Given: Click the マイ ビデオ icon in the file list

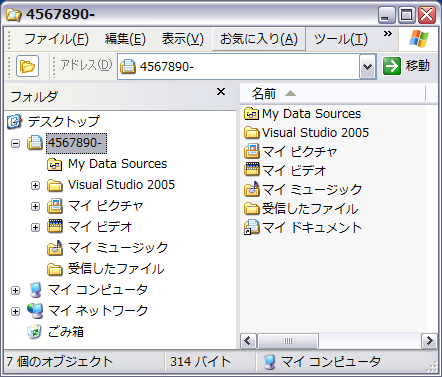Looking at the screenshot, I should click(252, 170).
